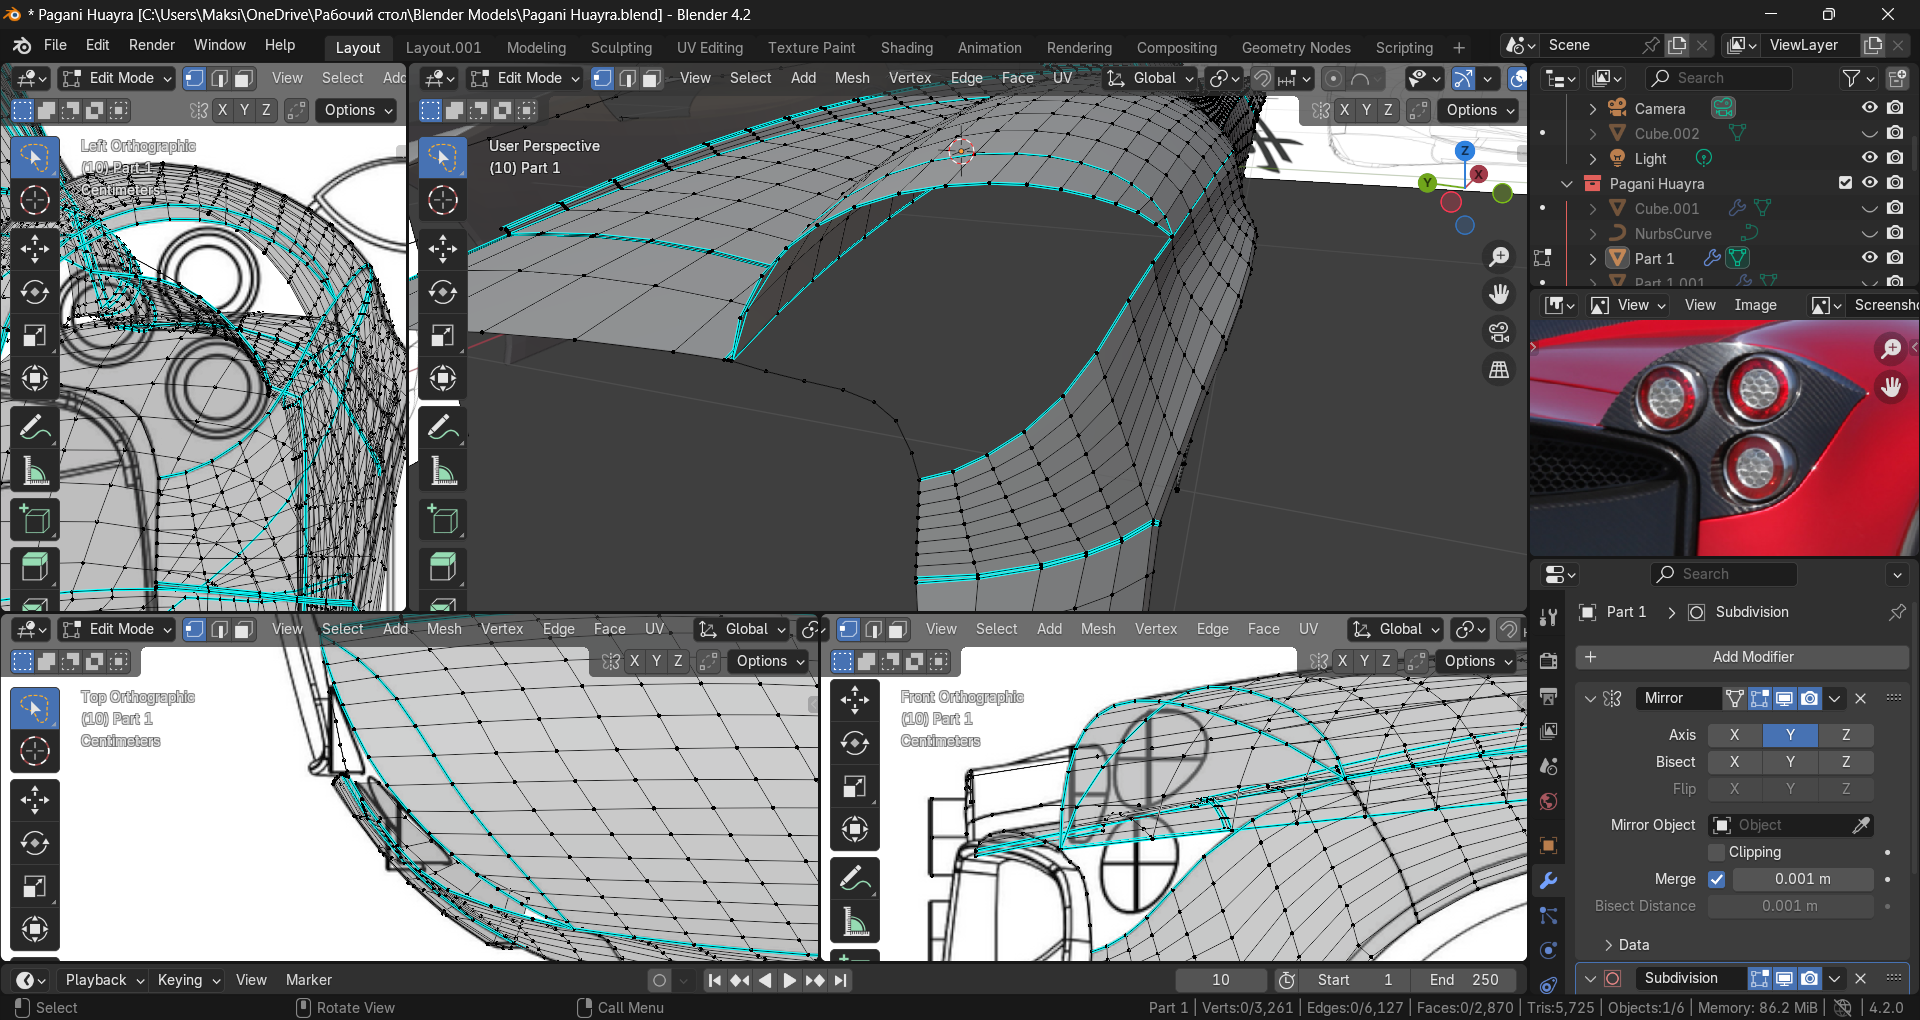Viewport: 1920px width, 1020px height.
Task: Click the End frame field showing 250
Action: (x=1463, y=980)
